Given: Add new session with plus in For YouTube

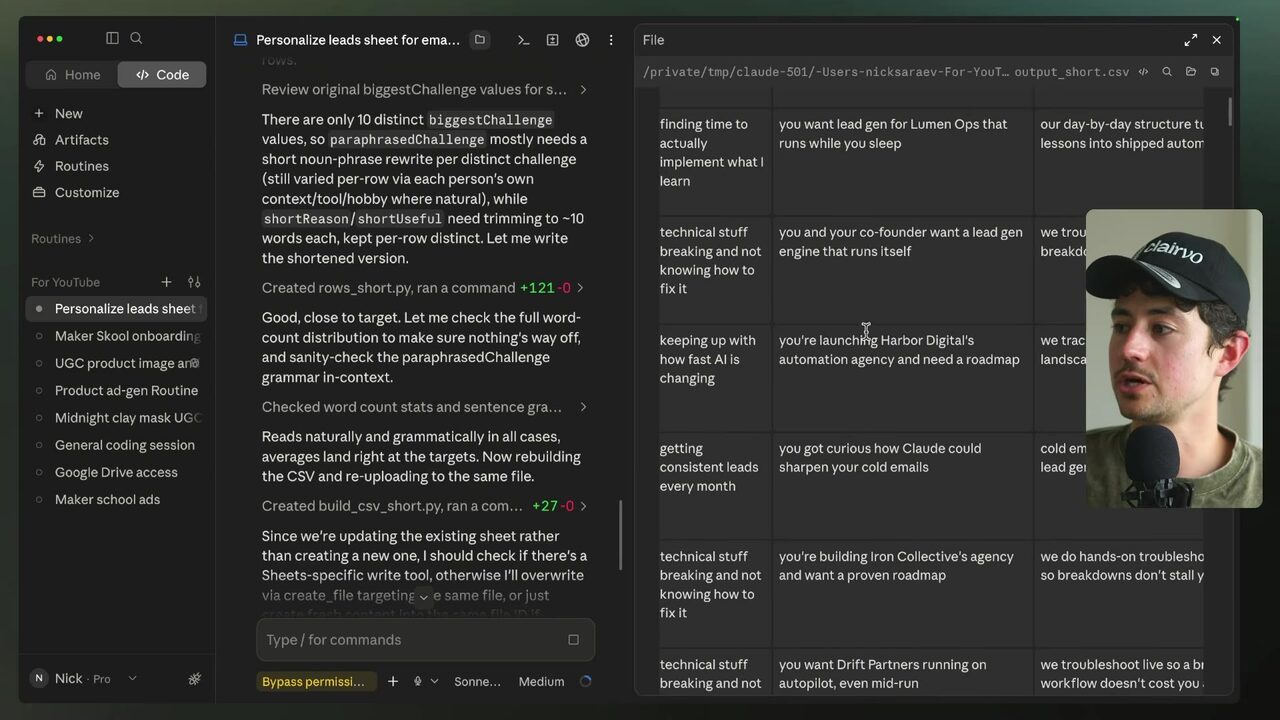Looking at the screenshot, I should [166, 282].
